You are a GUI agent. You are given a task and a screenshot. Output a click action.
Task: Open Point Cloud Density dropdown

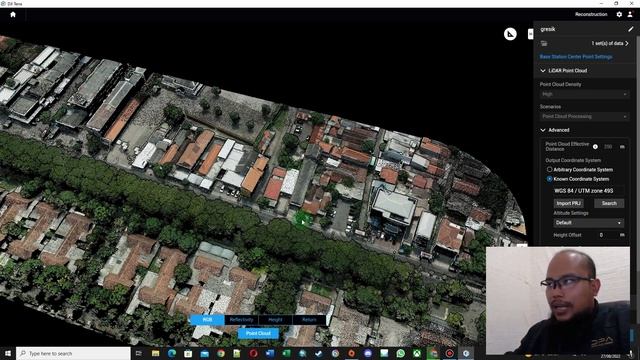[x=584, y=94]
